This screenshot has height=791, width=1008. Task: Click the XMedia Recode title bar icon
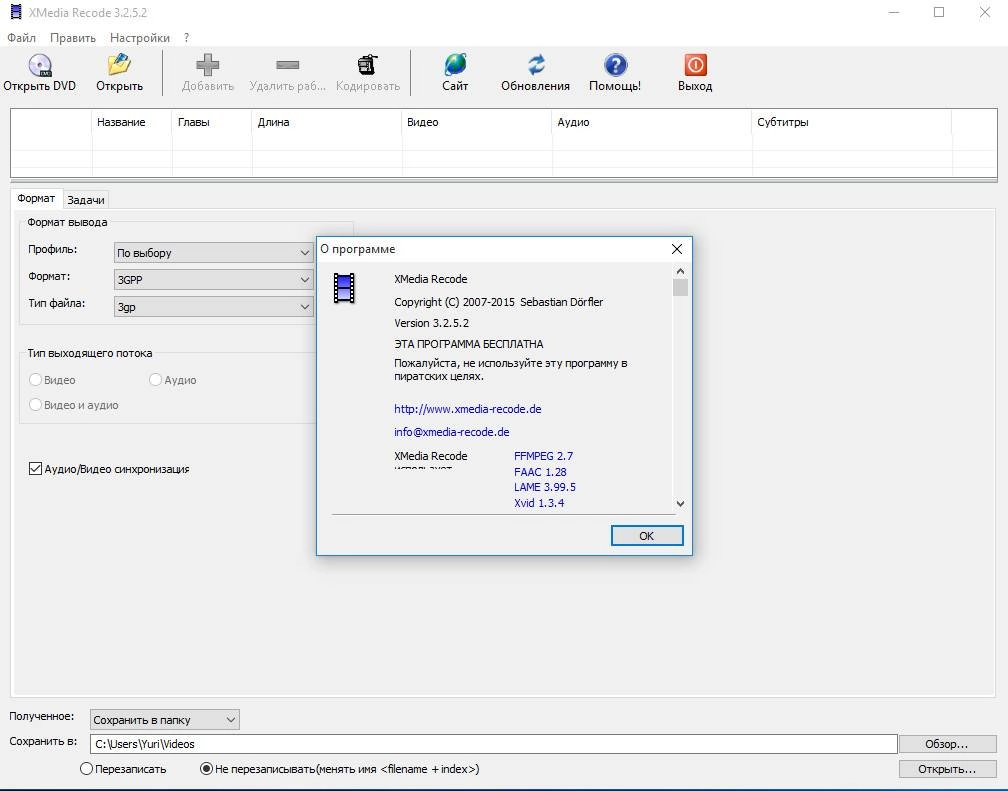[15, 12]
